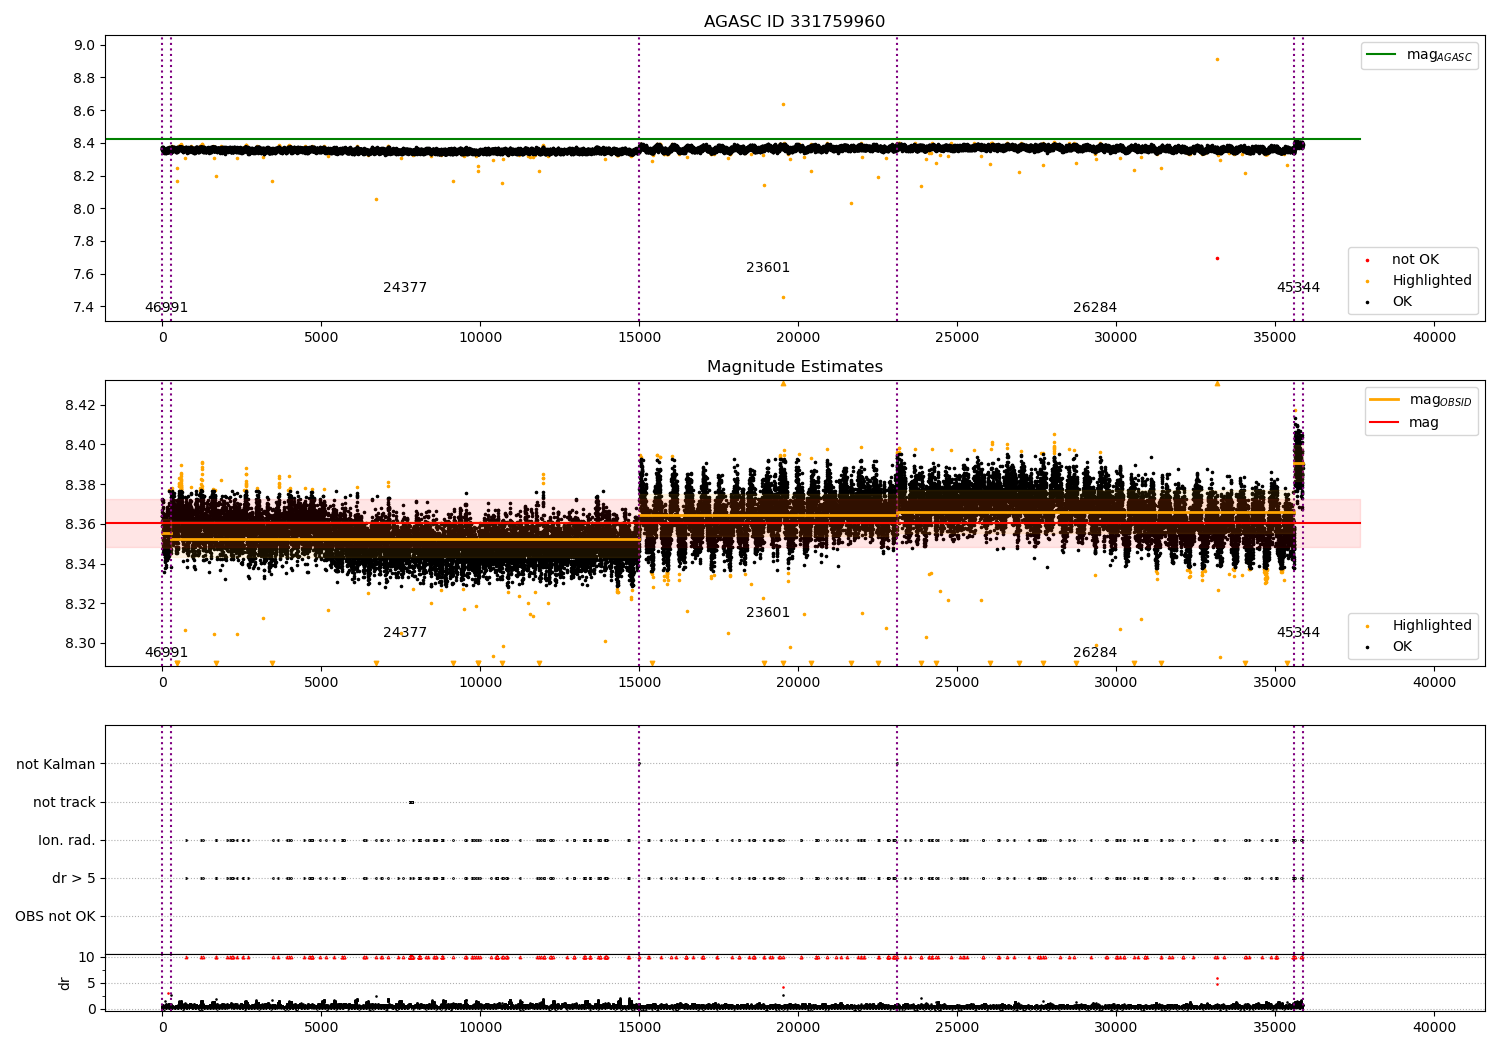
Task: Click obsid label 46991 in the top plot
Action: 166,308
